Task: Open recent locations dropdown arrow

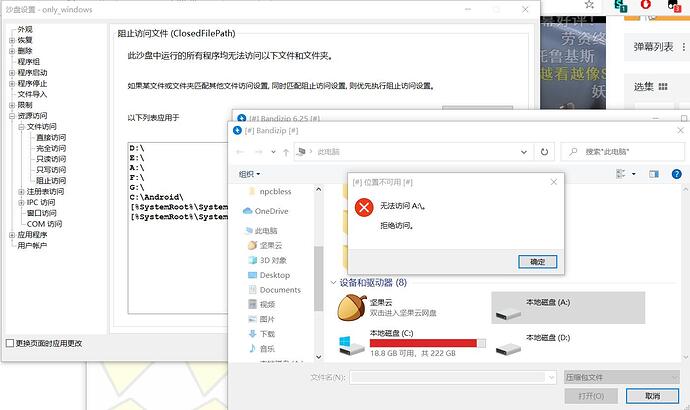Action: tap(273, 152)
